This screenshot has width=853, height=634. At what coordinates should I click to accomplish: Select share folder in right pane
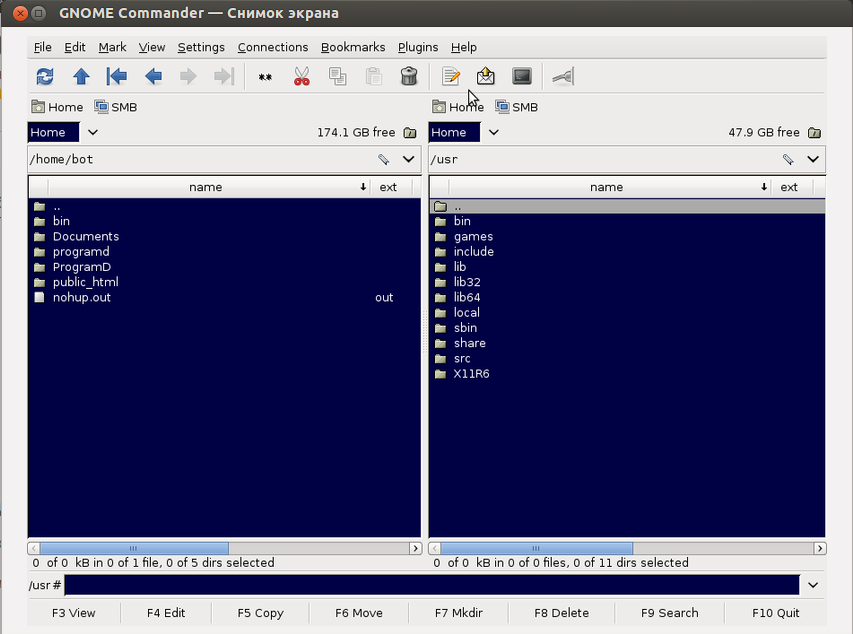(x=627, y=343)
